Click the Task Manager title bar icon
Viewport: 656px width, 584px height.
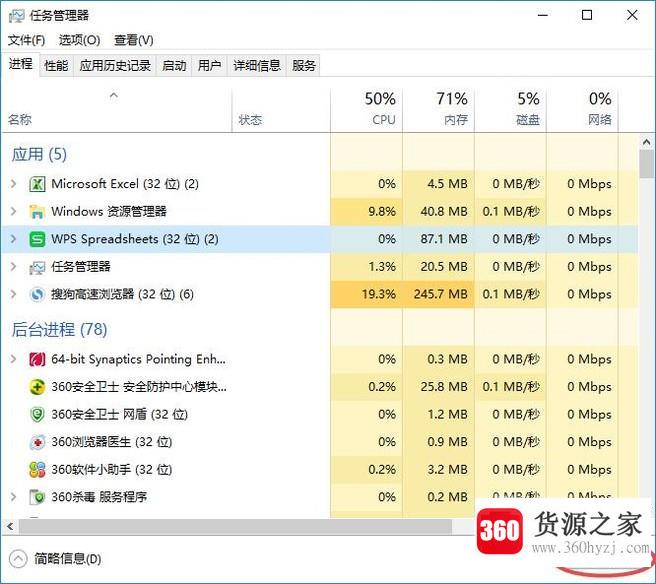point(17,16)
